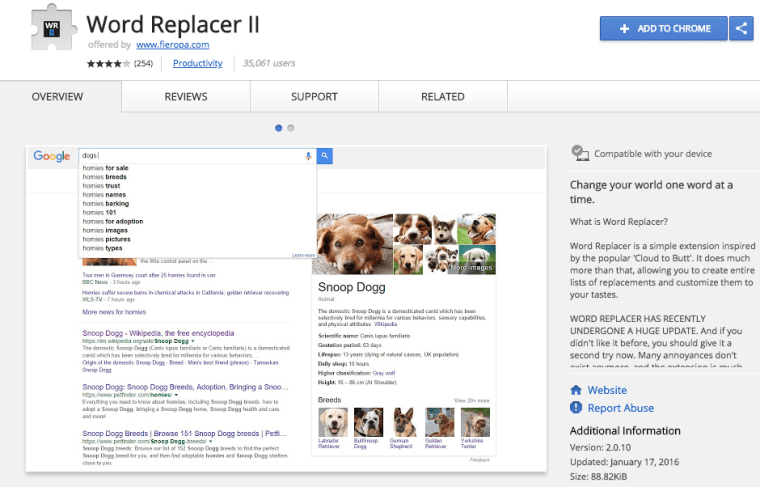Select the 'homies trust' suggestion
This screenshot has width=760, height=487.
tap(101, 186)
